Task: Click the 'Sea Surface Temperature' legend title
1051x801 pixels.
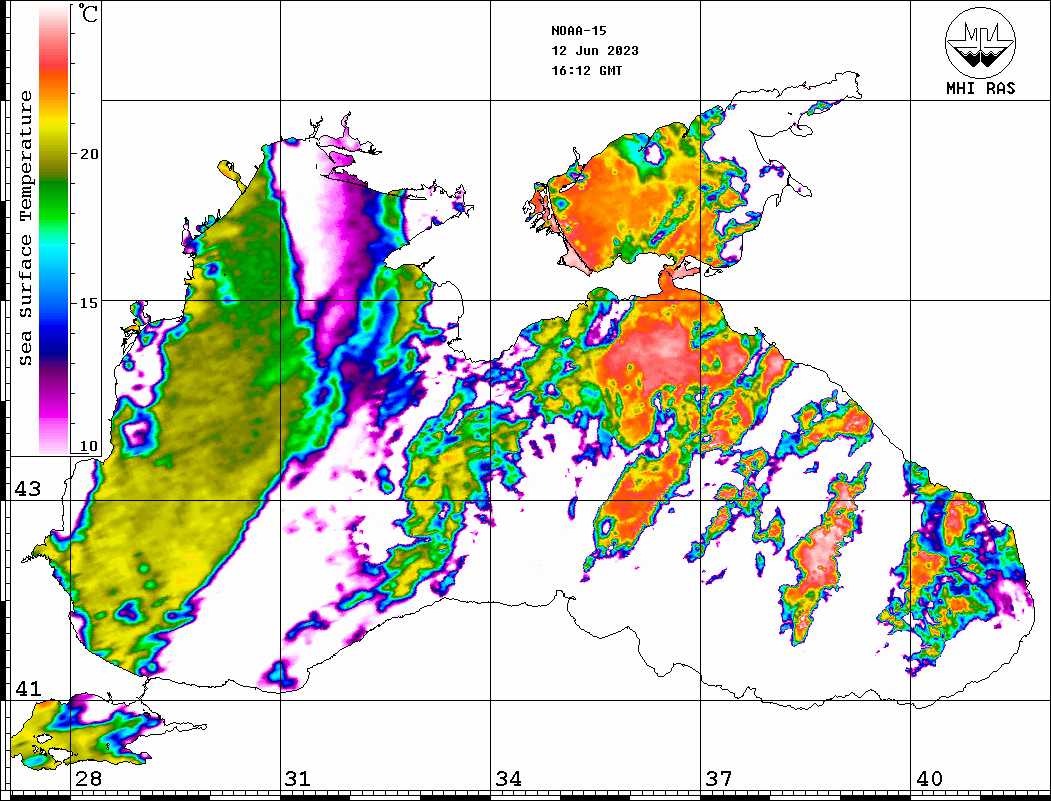Action: coord(25,228)
